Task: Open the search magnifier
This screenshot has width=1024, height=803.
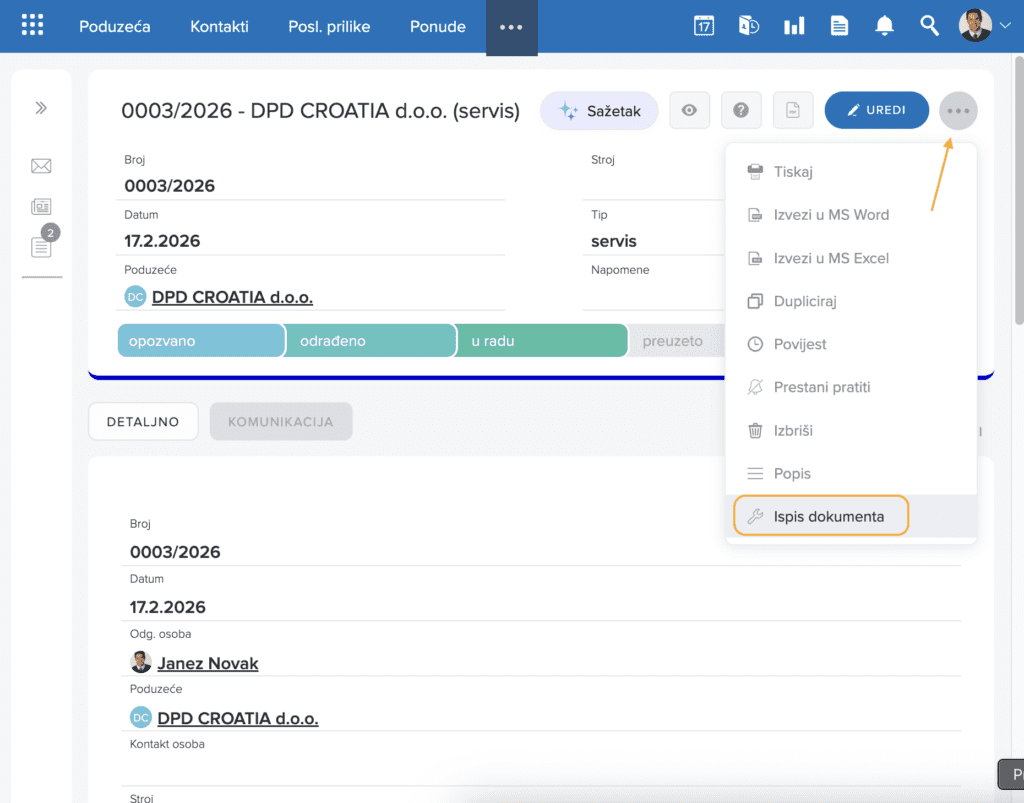Action: (929, 26)
